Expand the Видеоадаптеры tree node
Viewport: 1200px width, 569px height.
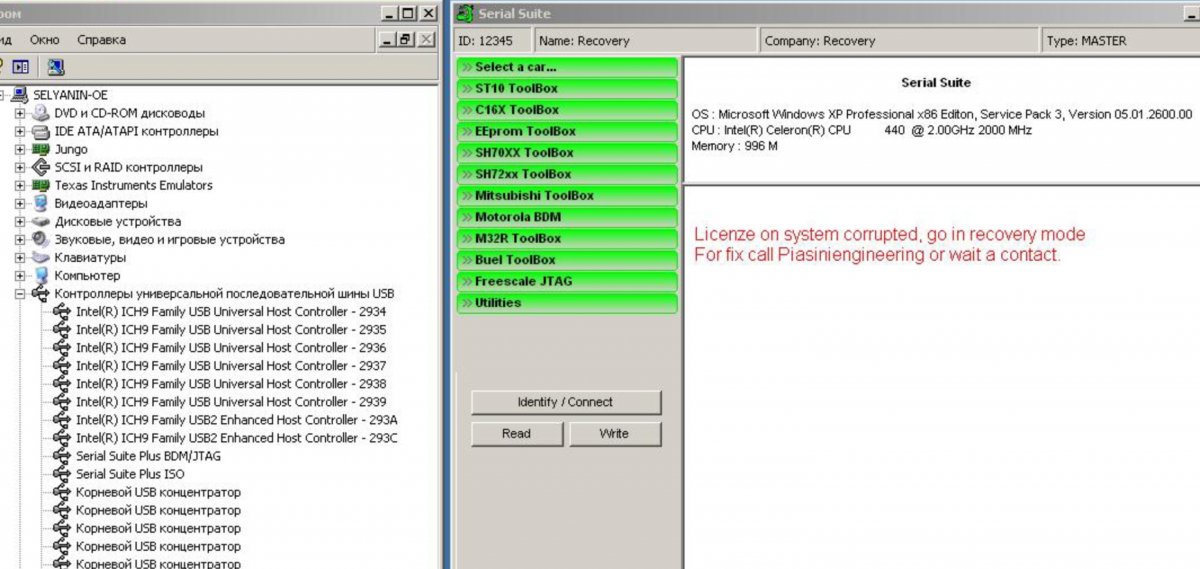(20, 203)
